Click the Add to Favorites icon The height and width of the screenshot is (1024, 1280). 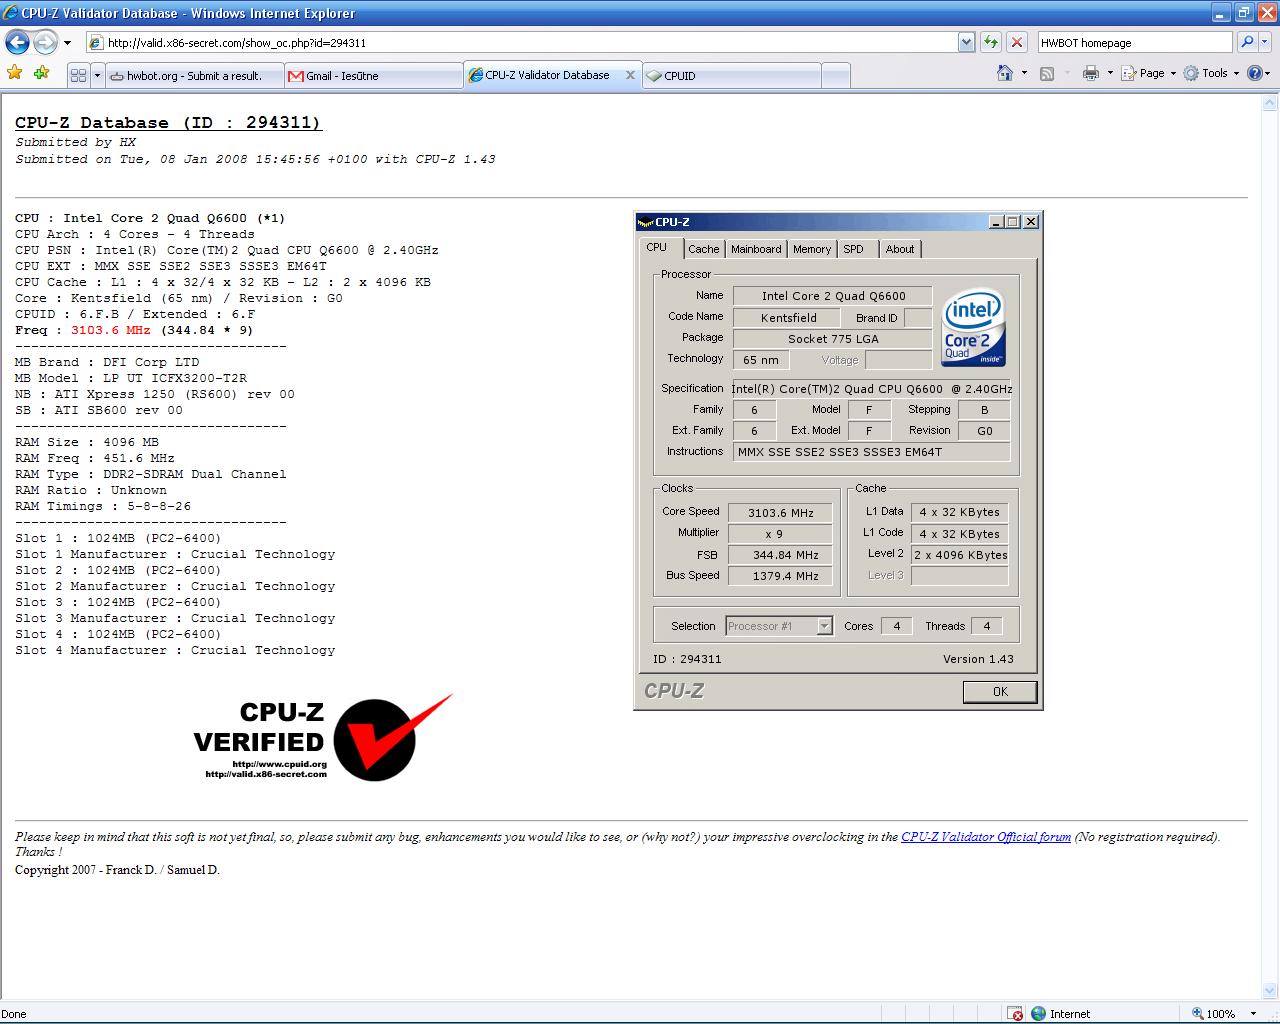tap(41, 73)
